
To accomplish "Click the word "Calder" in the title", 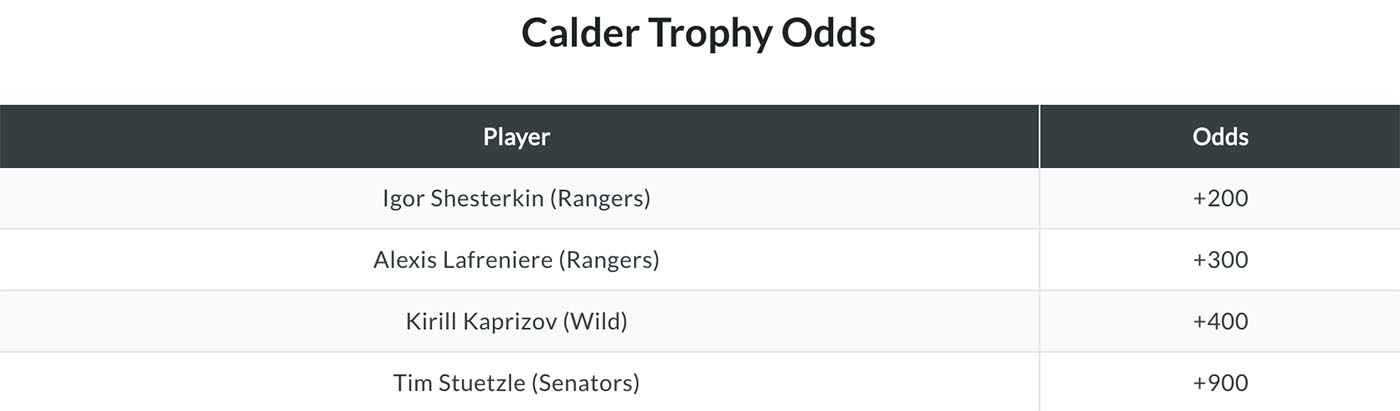I will click(x=579, y=34).
